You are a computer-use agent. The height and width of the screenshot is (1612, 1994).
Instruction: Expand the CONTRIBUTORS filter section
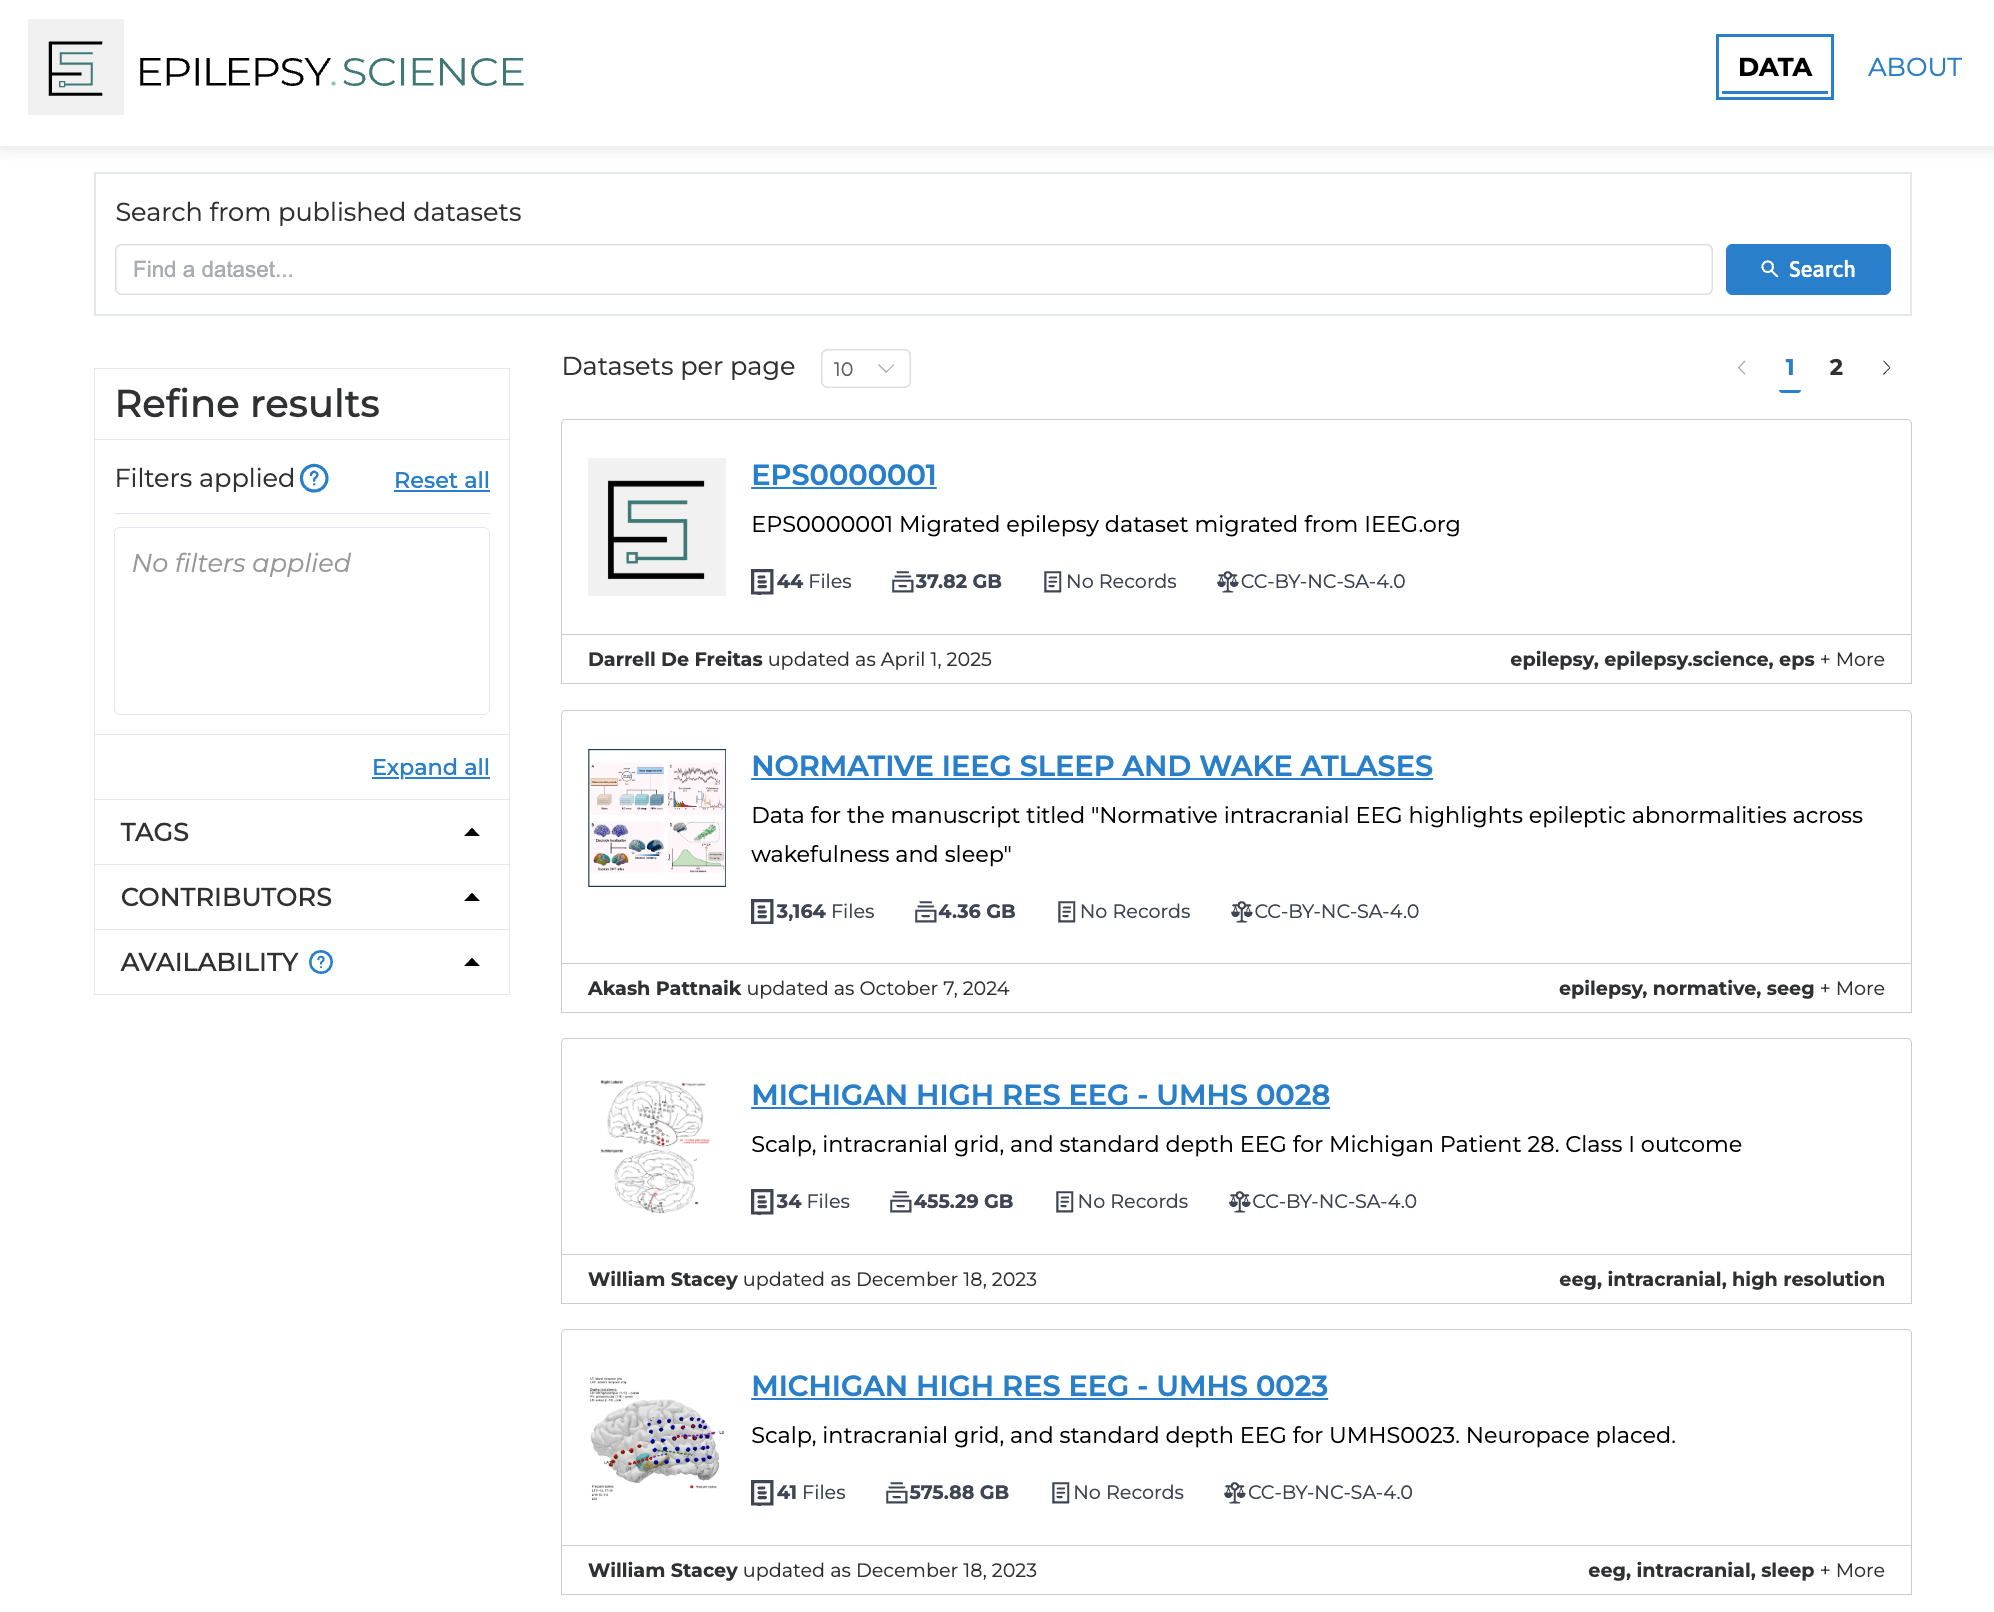point(472,897)
